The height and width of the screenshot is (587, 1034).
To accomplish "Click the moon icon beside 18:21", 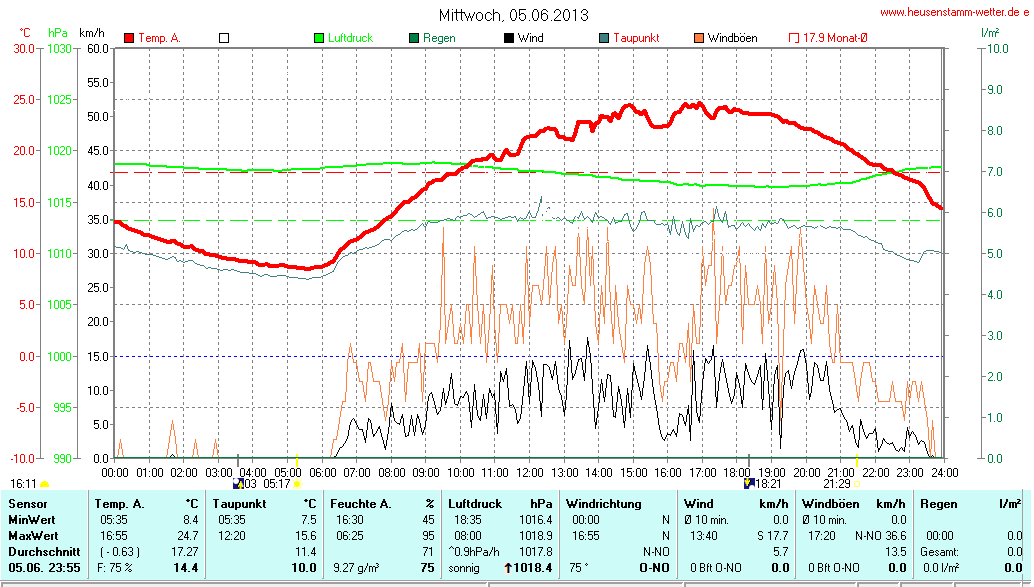I will pyautogui.click(x=749, y=484).
